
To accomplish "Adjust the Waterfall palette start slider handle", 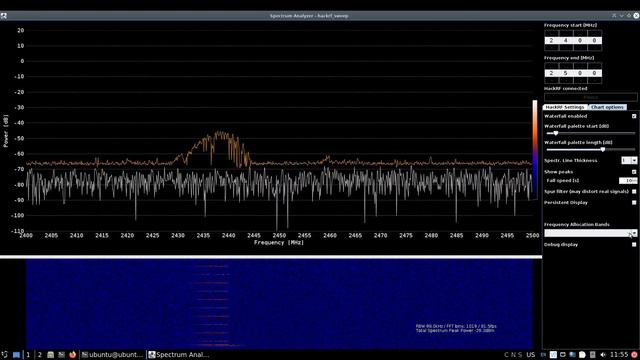I will [x=556, y=133].
